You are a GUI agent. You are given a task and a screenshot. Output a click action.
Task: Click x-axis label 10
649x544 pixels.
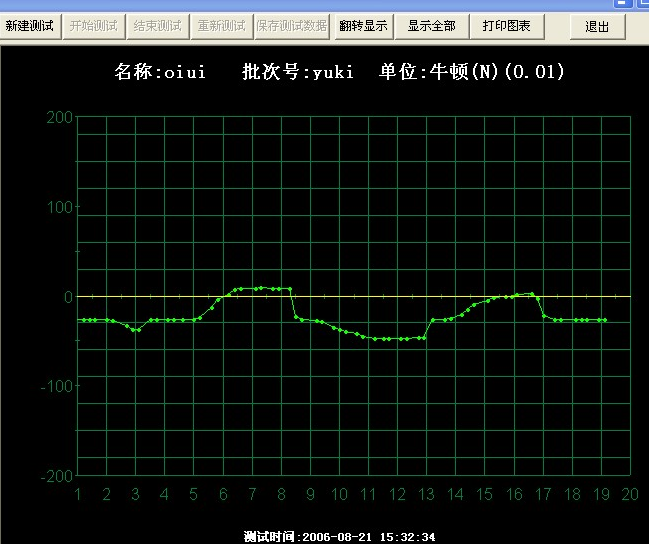[x=339, y=494]
